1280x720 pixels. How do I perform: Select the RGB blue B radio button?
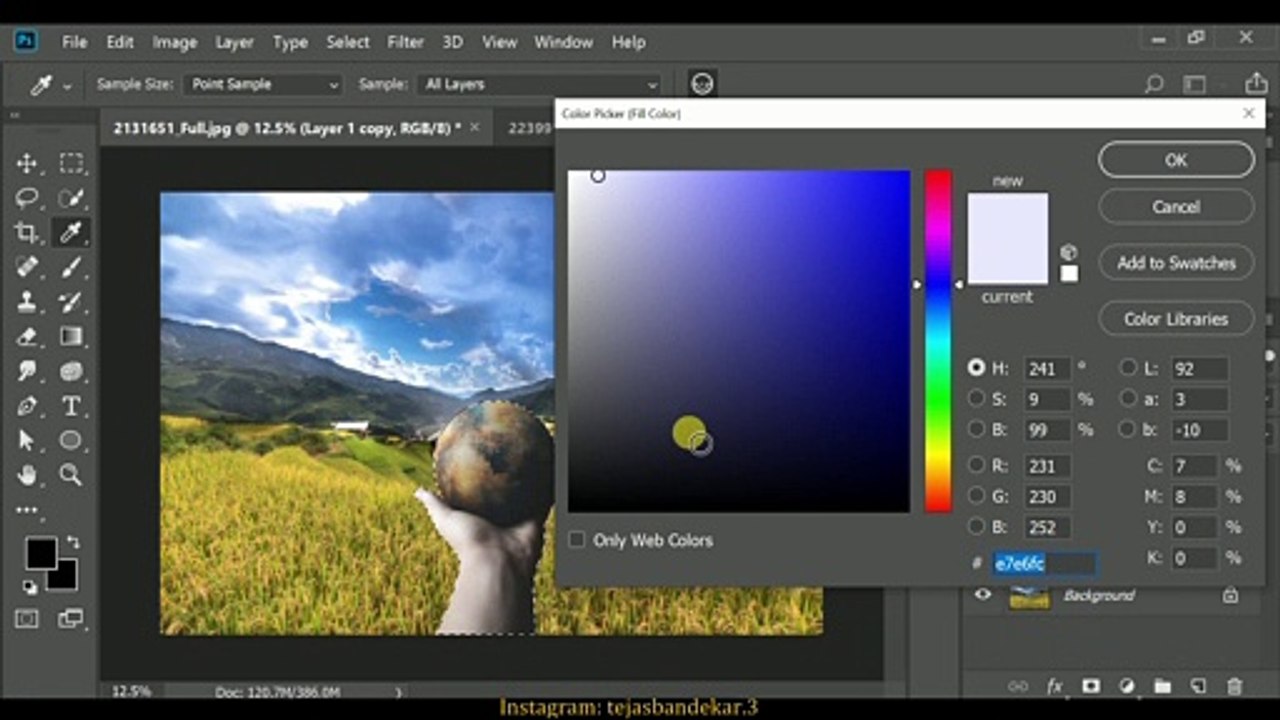[x=976, y=526]
